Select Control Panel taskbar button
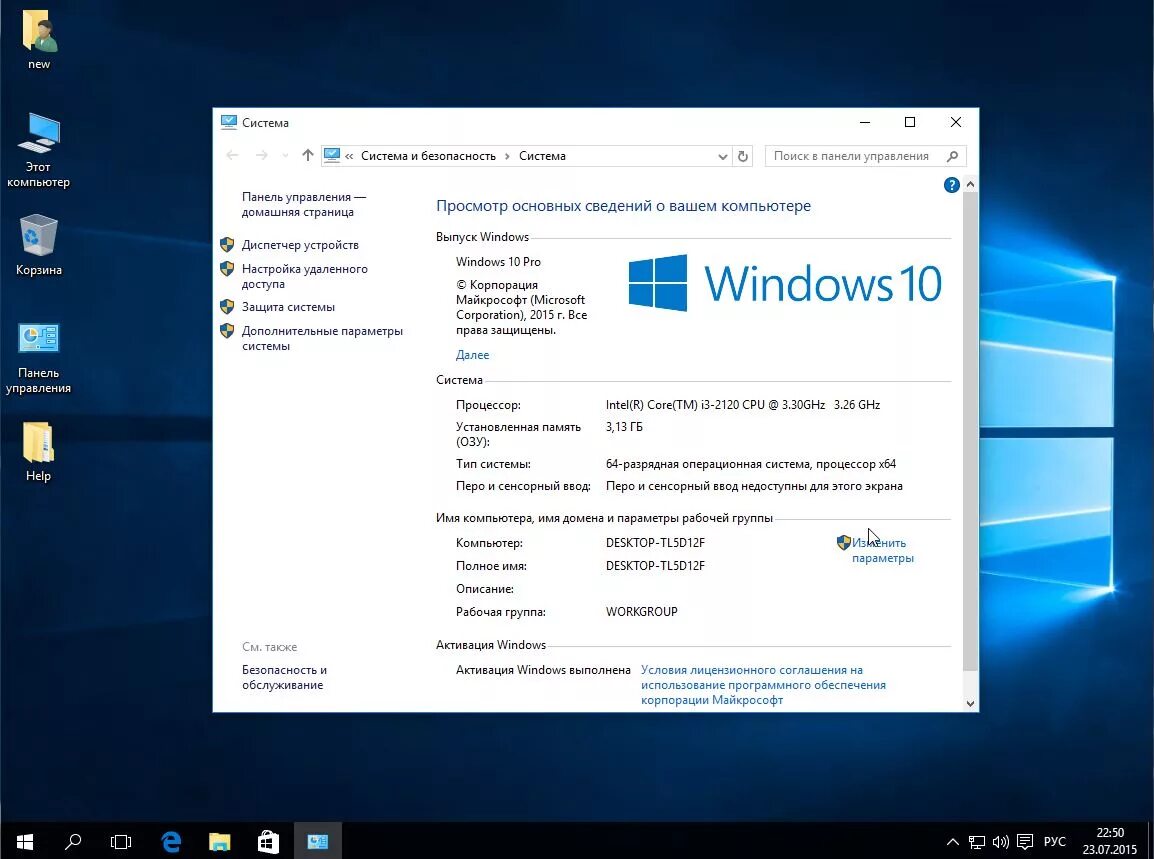Viewport: 1154px width, 859px height. point(317,841)
